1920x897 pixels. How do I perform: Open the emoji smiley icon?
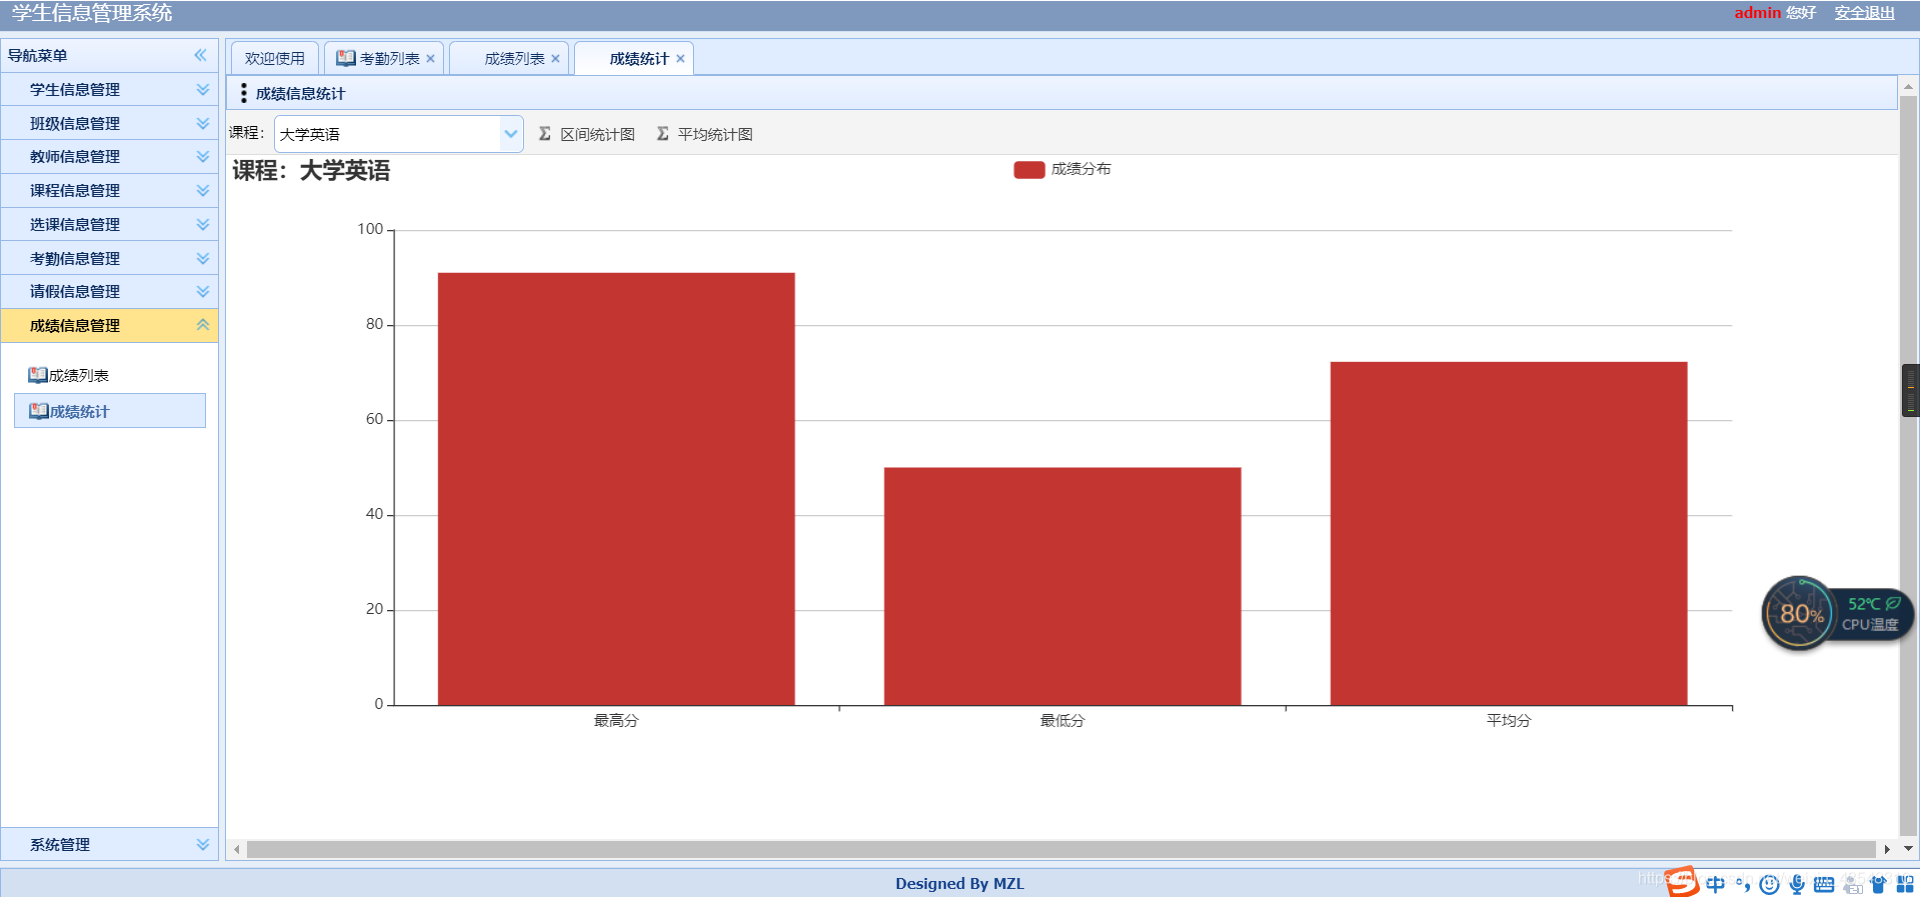click(1770, 884)
